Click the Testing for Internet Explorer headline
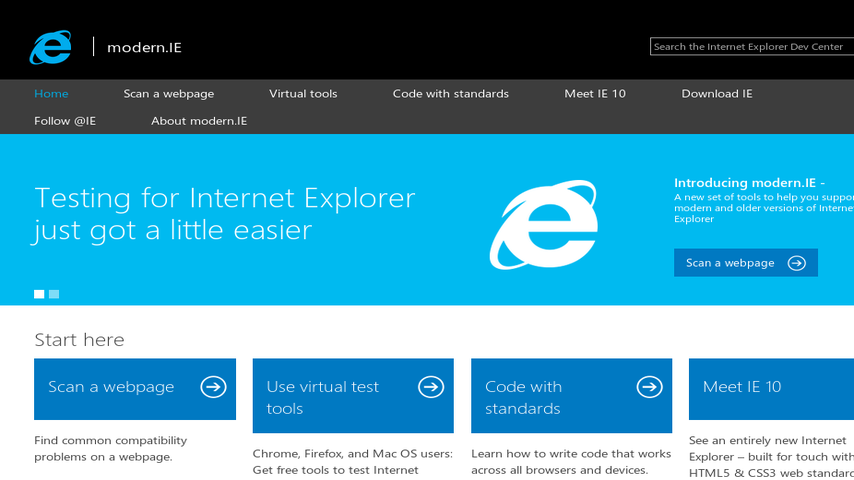This screenshot has height=480, width=854. [224, 215]
